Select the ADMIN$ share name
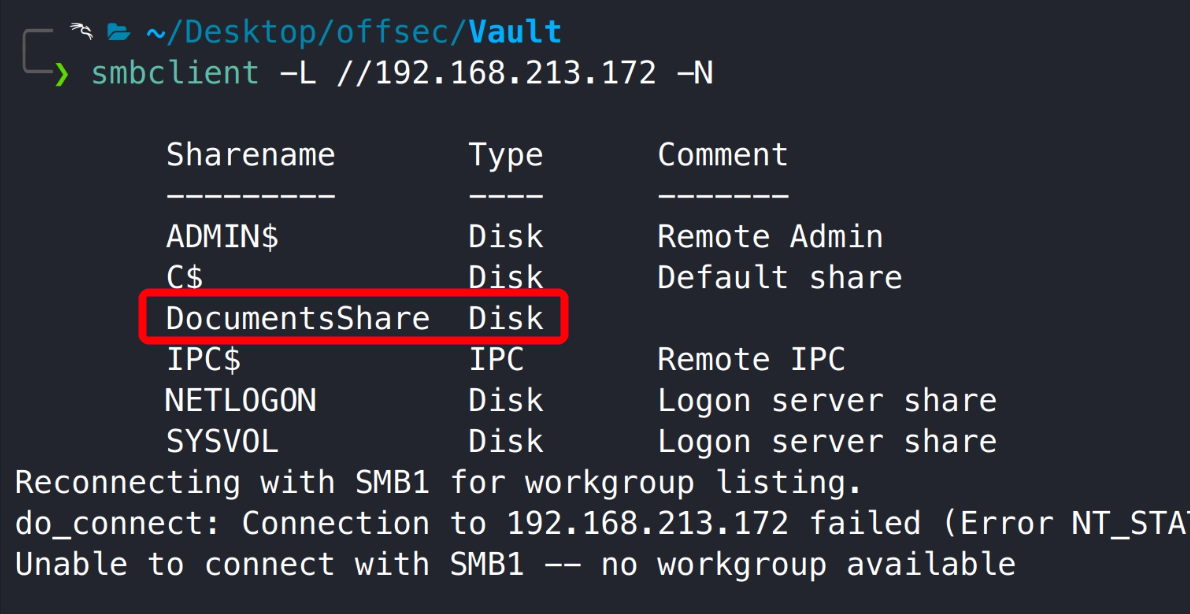Viewport: 1190px width, 614px height. point(222,237)
